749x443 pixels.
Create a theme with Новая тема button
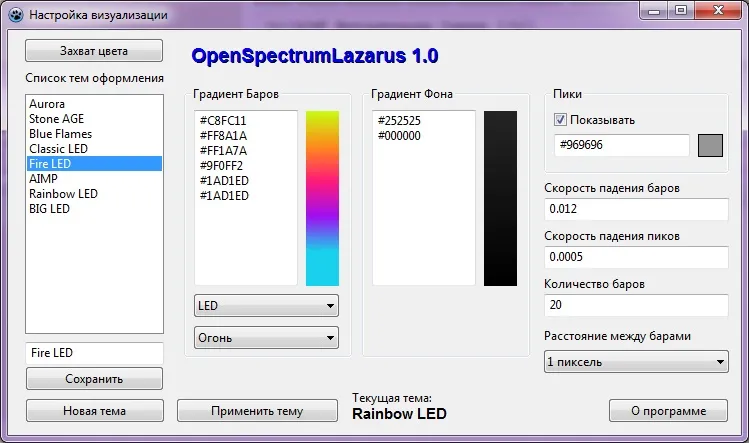click(95, 411)
